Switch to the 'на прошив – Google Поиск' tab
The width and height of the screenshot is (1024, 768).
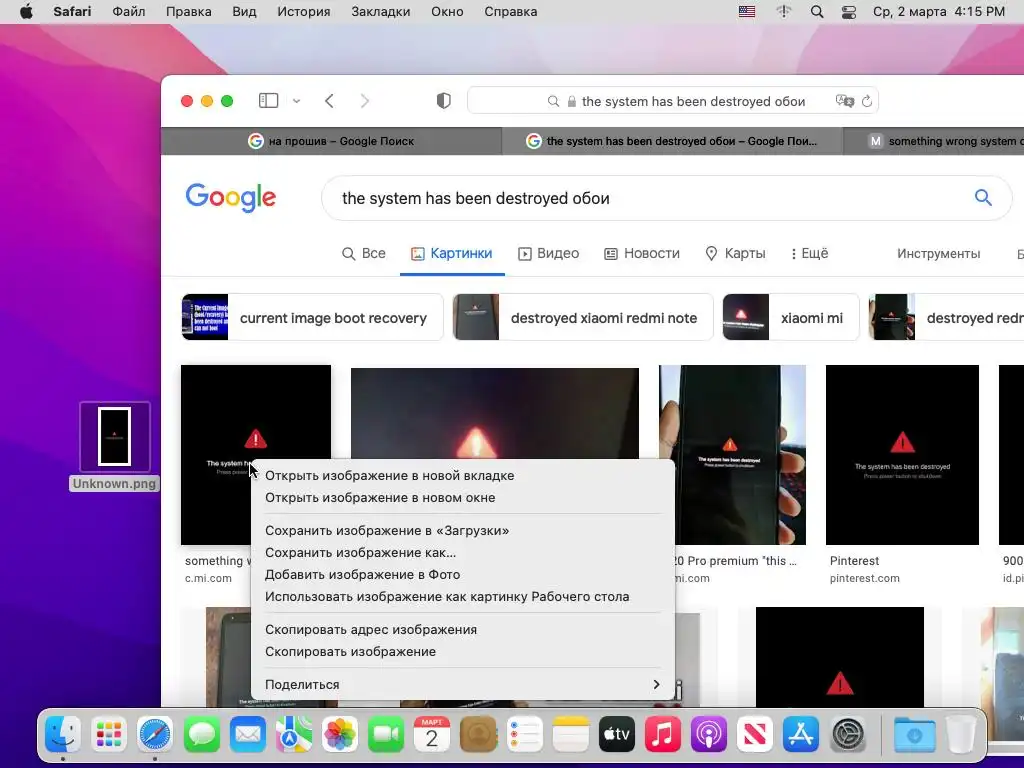click(331, 141)
